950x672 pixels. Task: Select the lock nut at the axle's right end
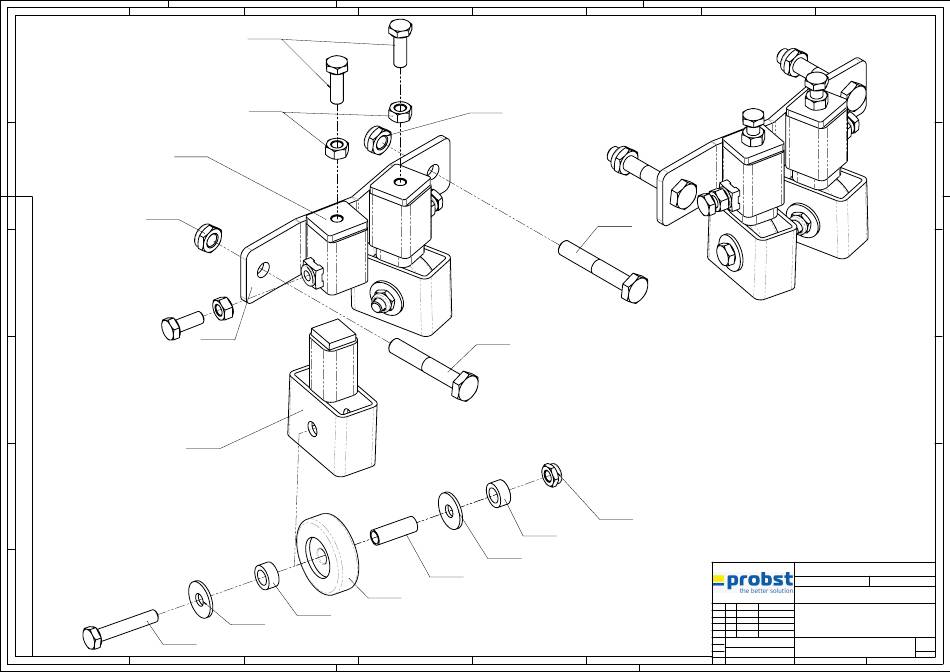coord(550,475)
